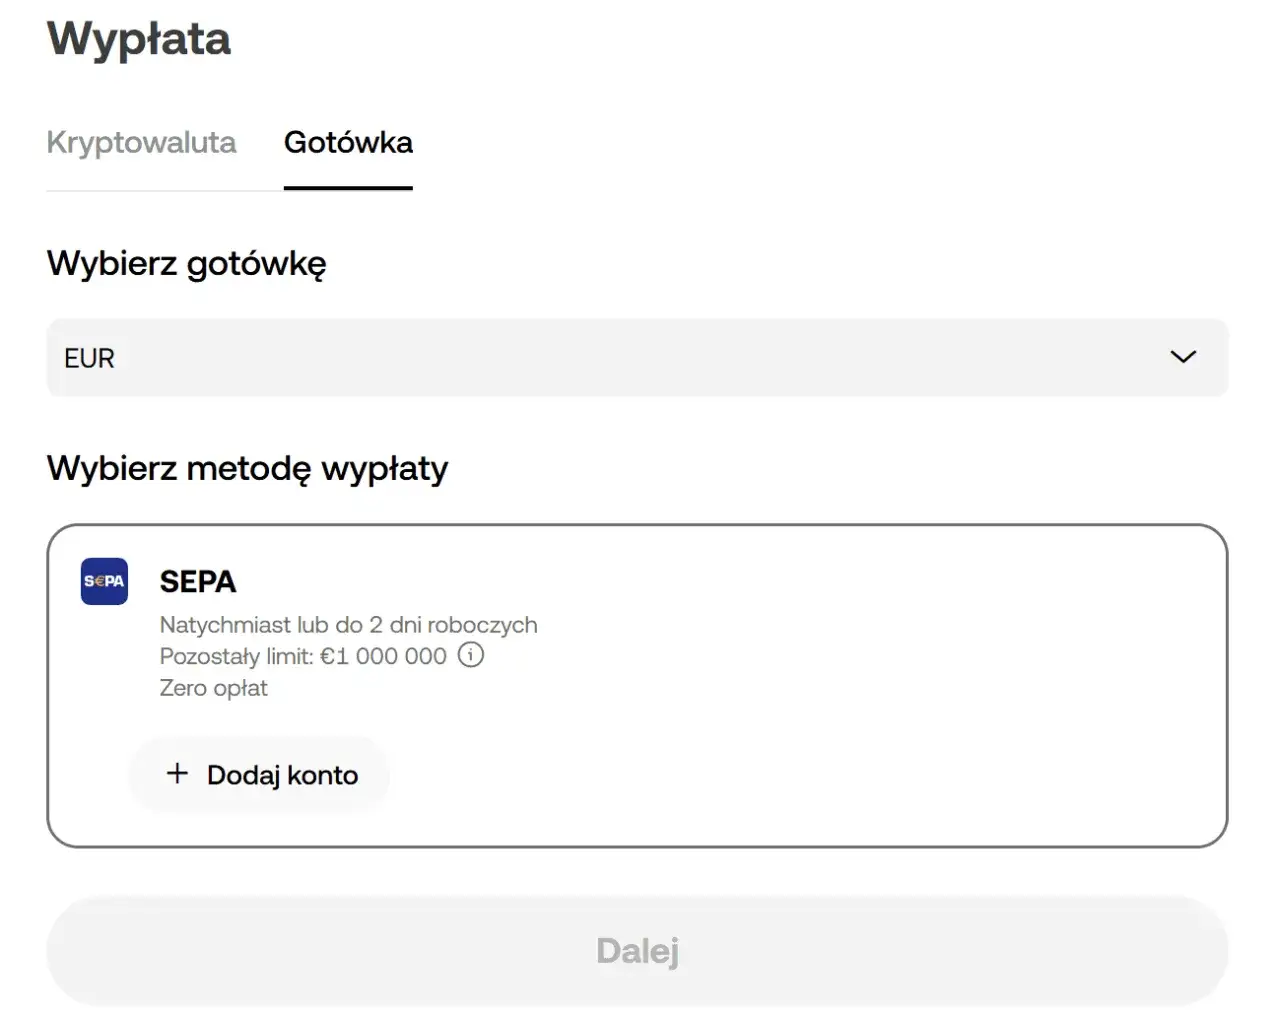Switch to the Kryptowaluta tab

click(141, 143)
